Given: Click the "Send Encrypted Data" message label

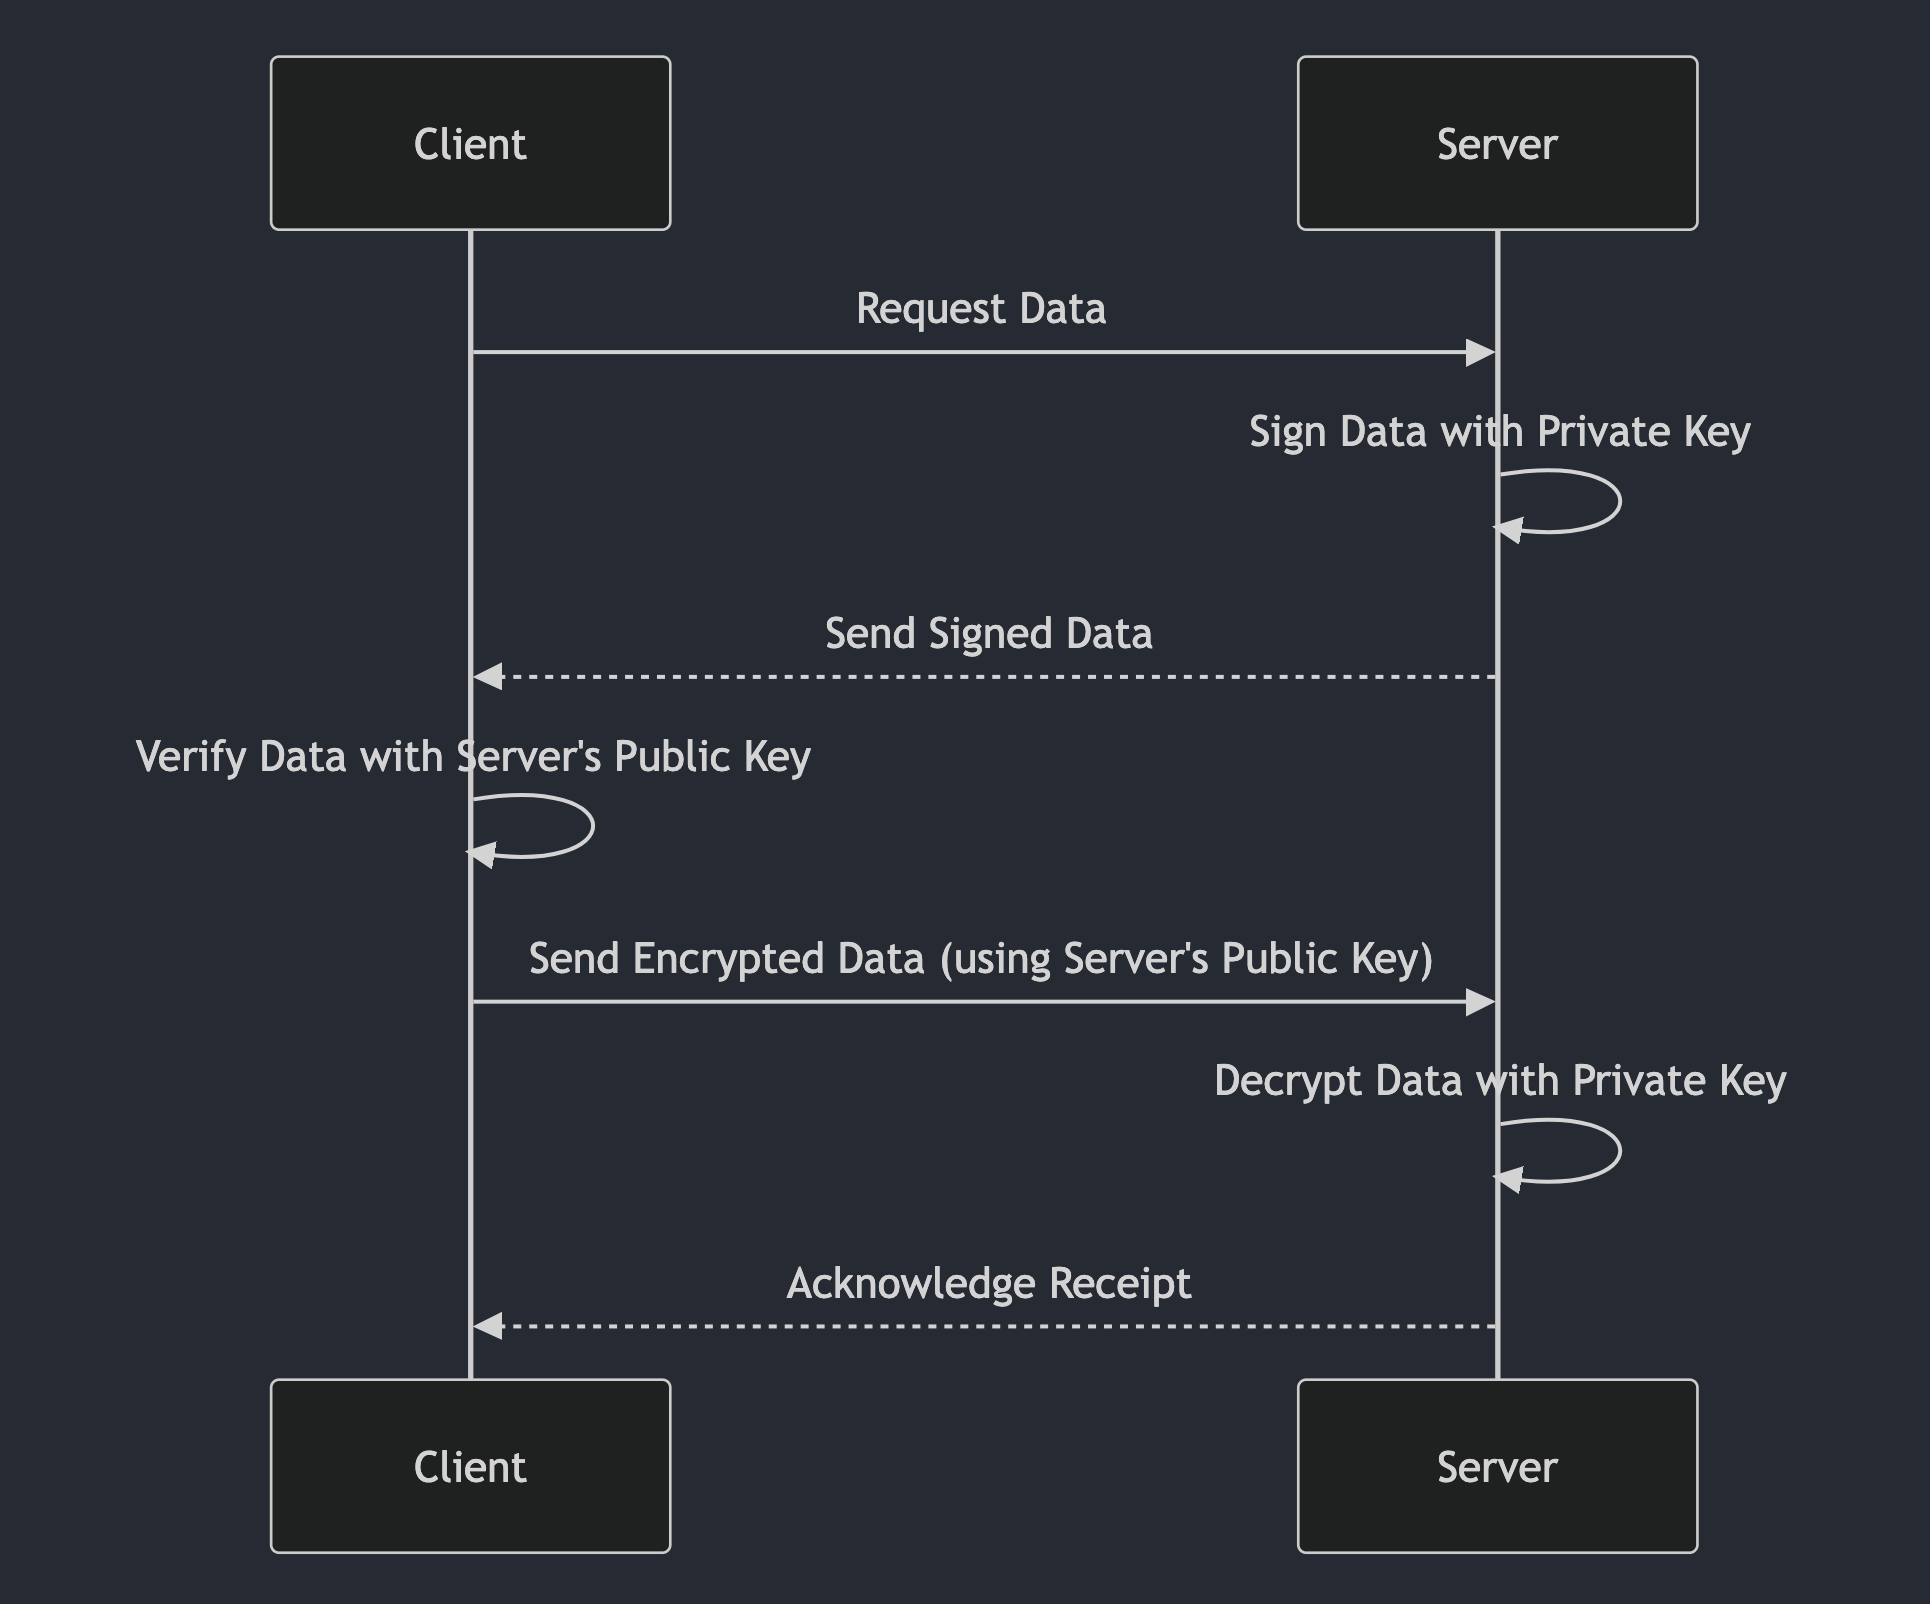Looking at the screenshot, I should pyautogui.click(x=980, y=959).
